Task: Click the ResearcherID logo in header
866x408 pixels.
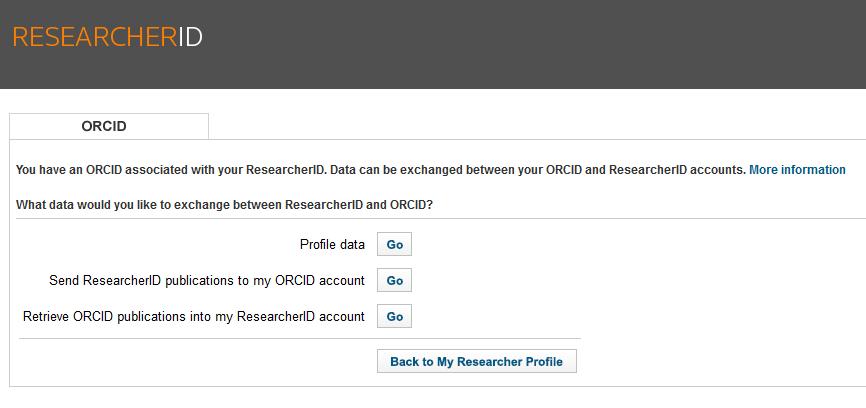Action: pyautogui.click(x=108, y=37)
